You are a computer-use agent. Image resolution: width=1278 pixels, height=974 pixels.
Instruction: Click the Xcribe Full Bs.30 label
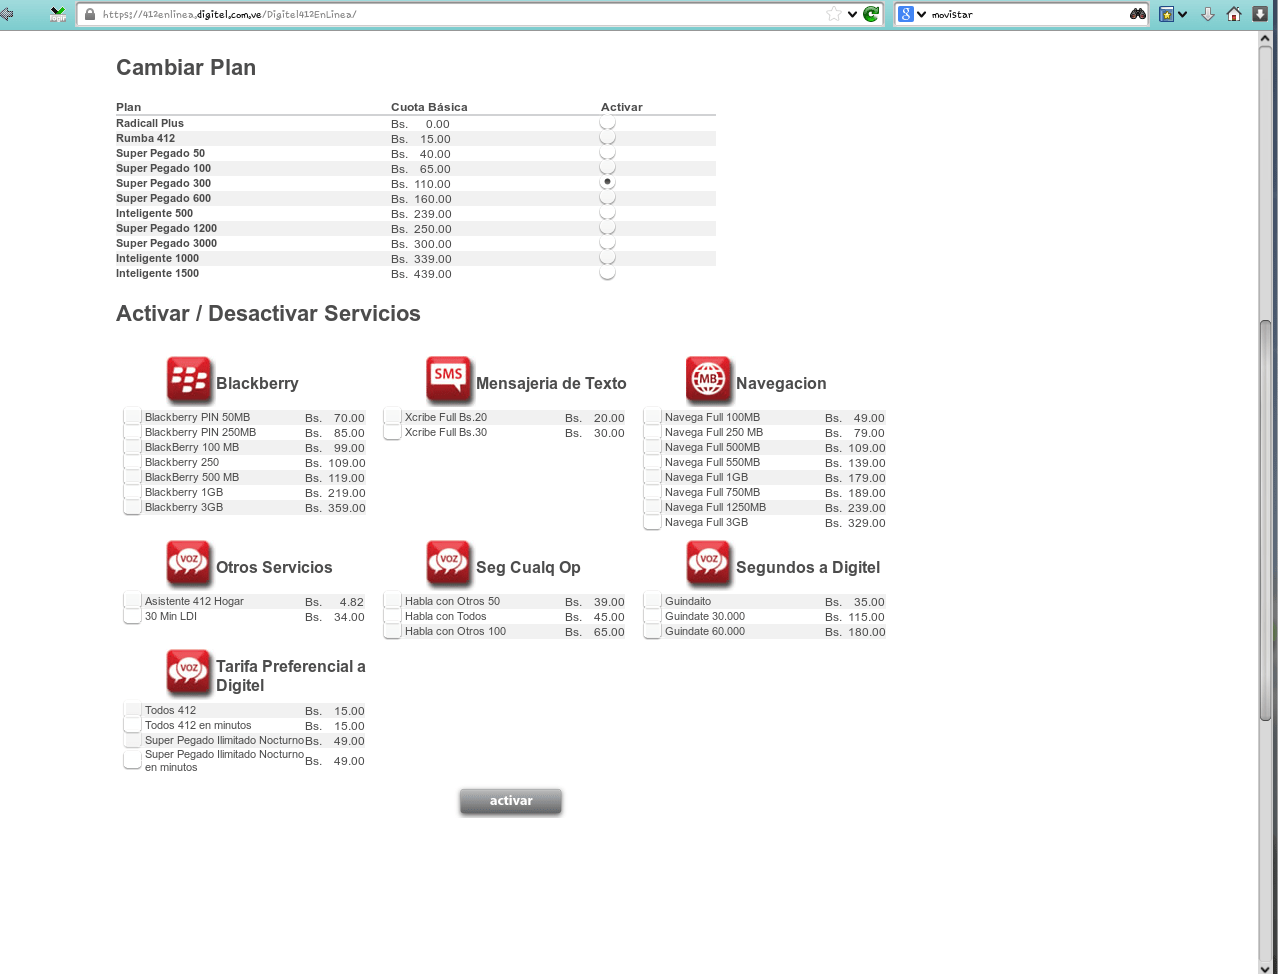(446, 432)
